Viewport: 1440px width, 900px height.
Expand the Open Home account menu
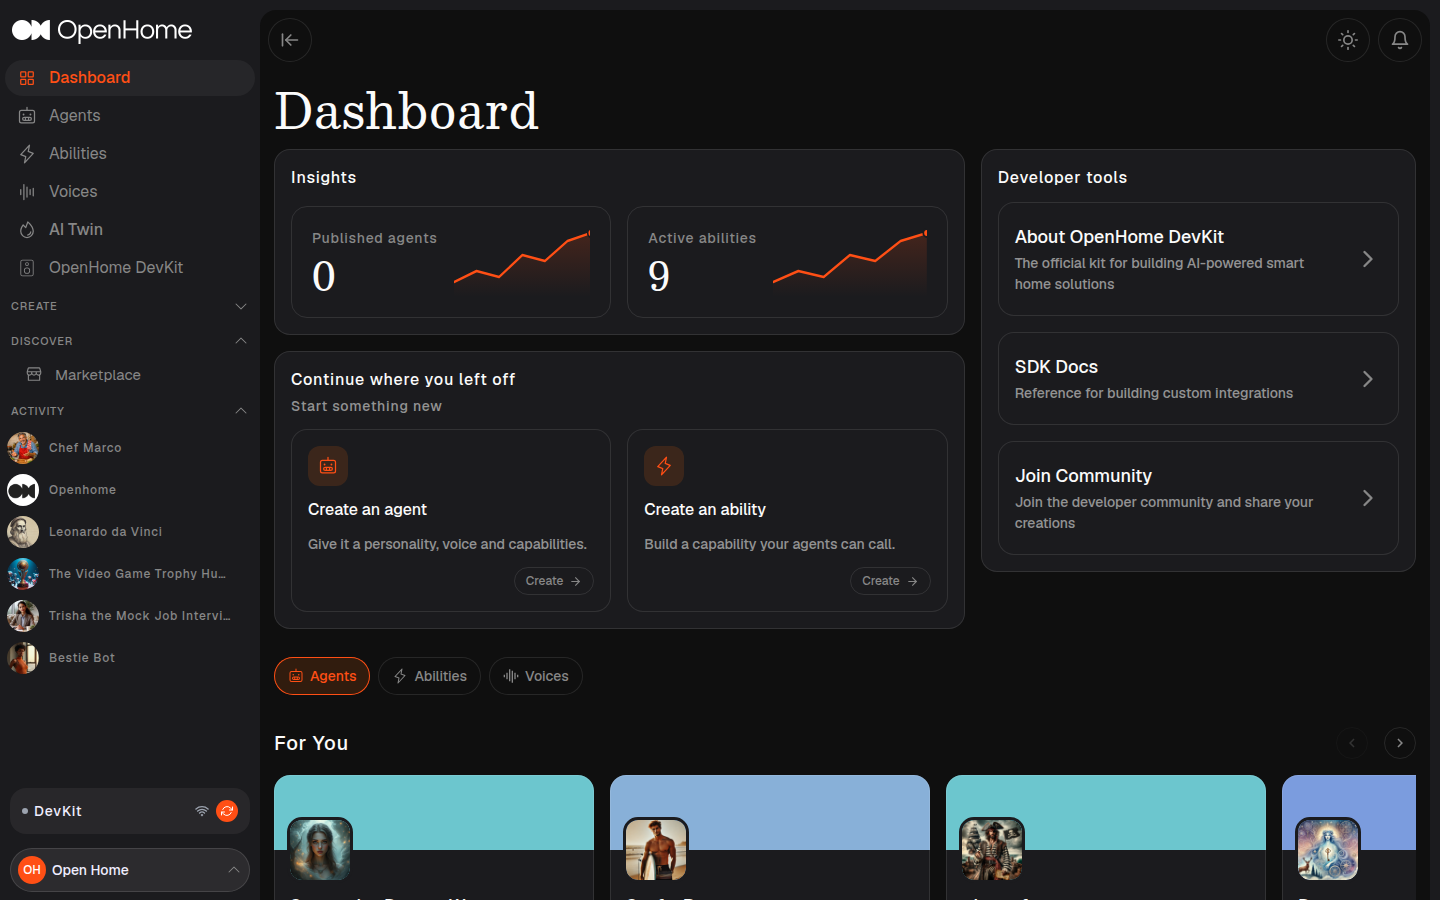[130, 870]
